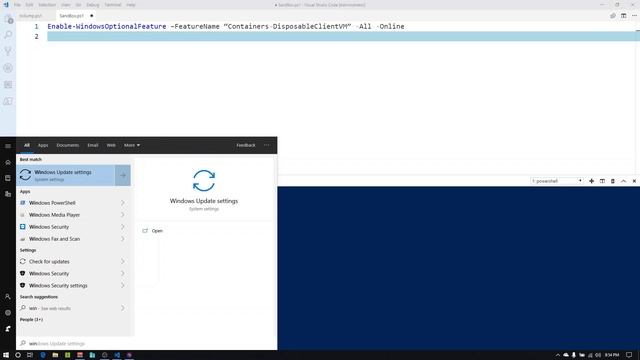Select the Documents search filter tab
The image size is (640, 360).
[x=67, y=145]
